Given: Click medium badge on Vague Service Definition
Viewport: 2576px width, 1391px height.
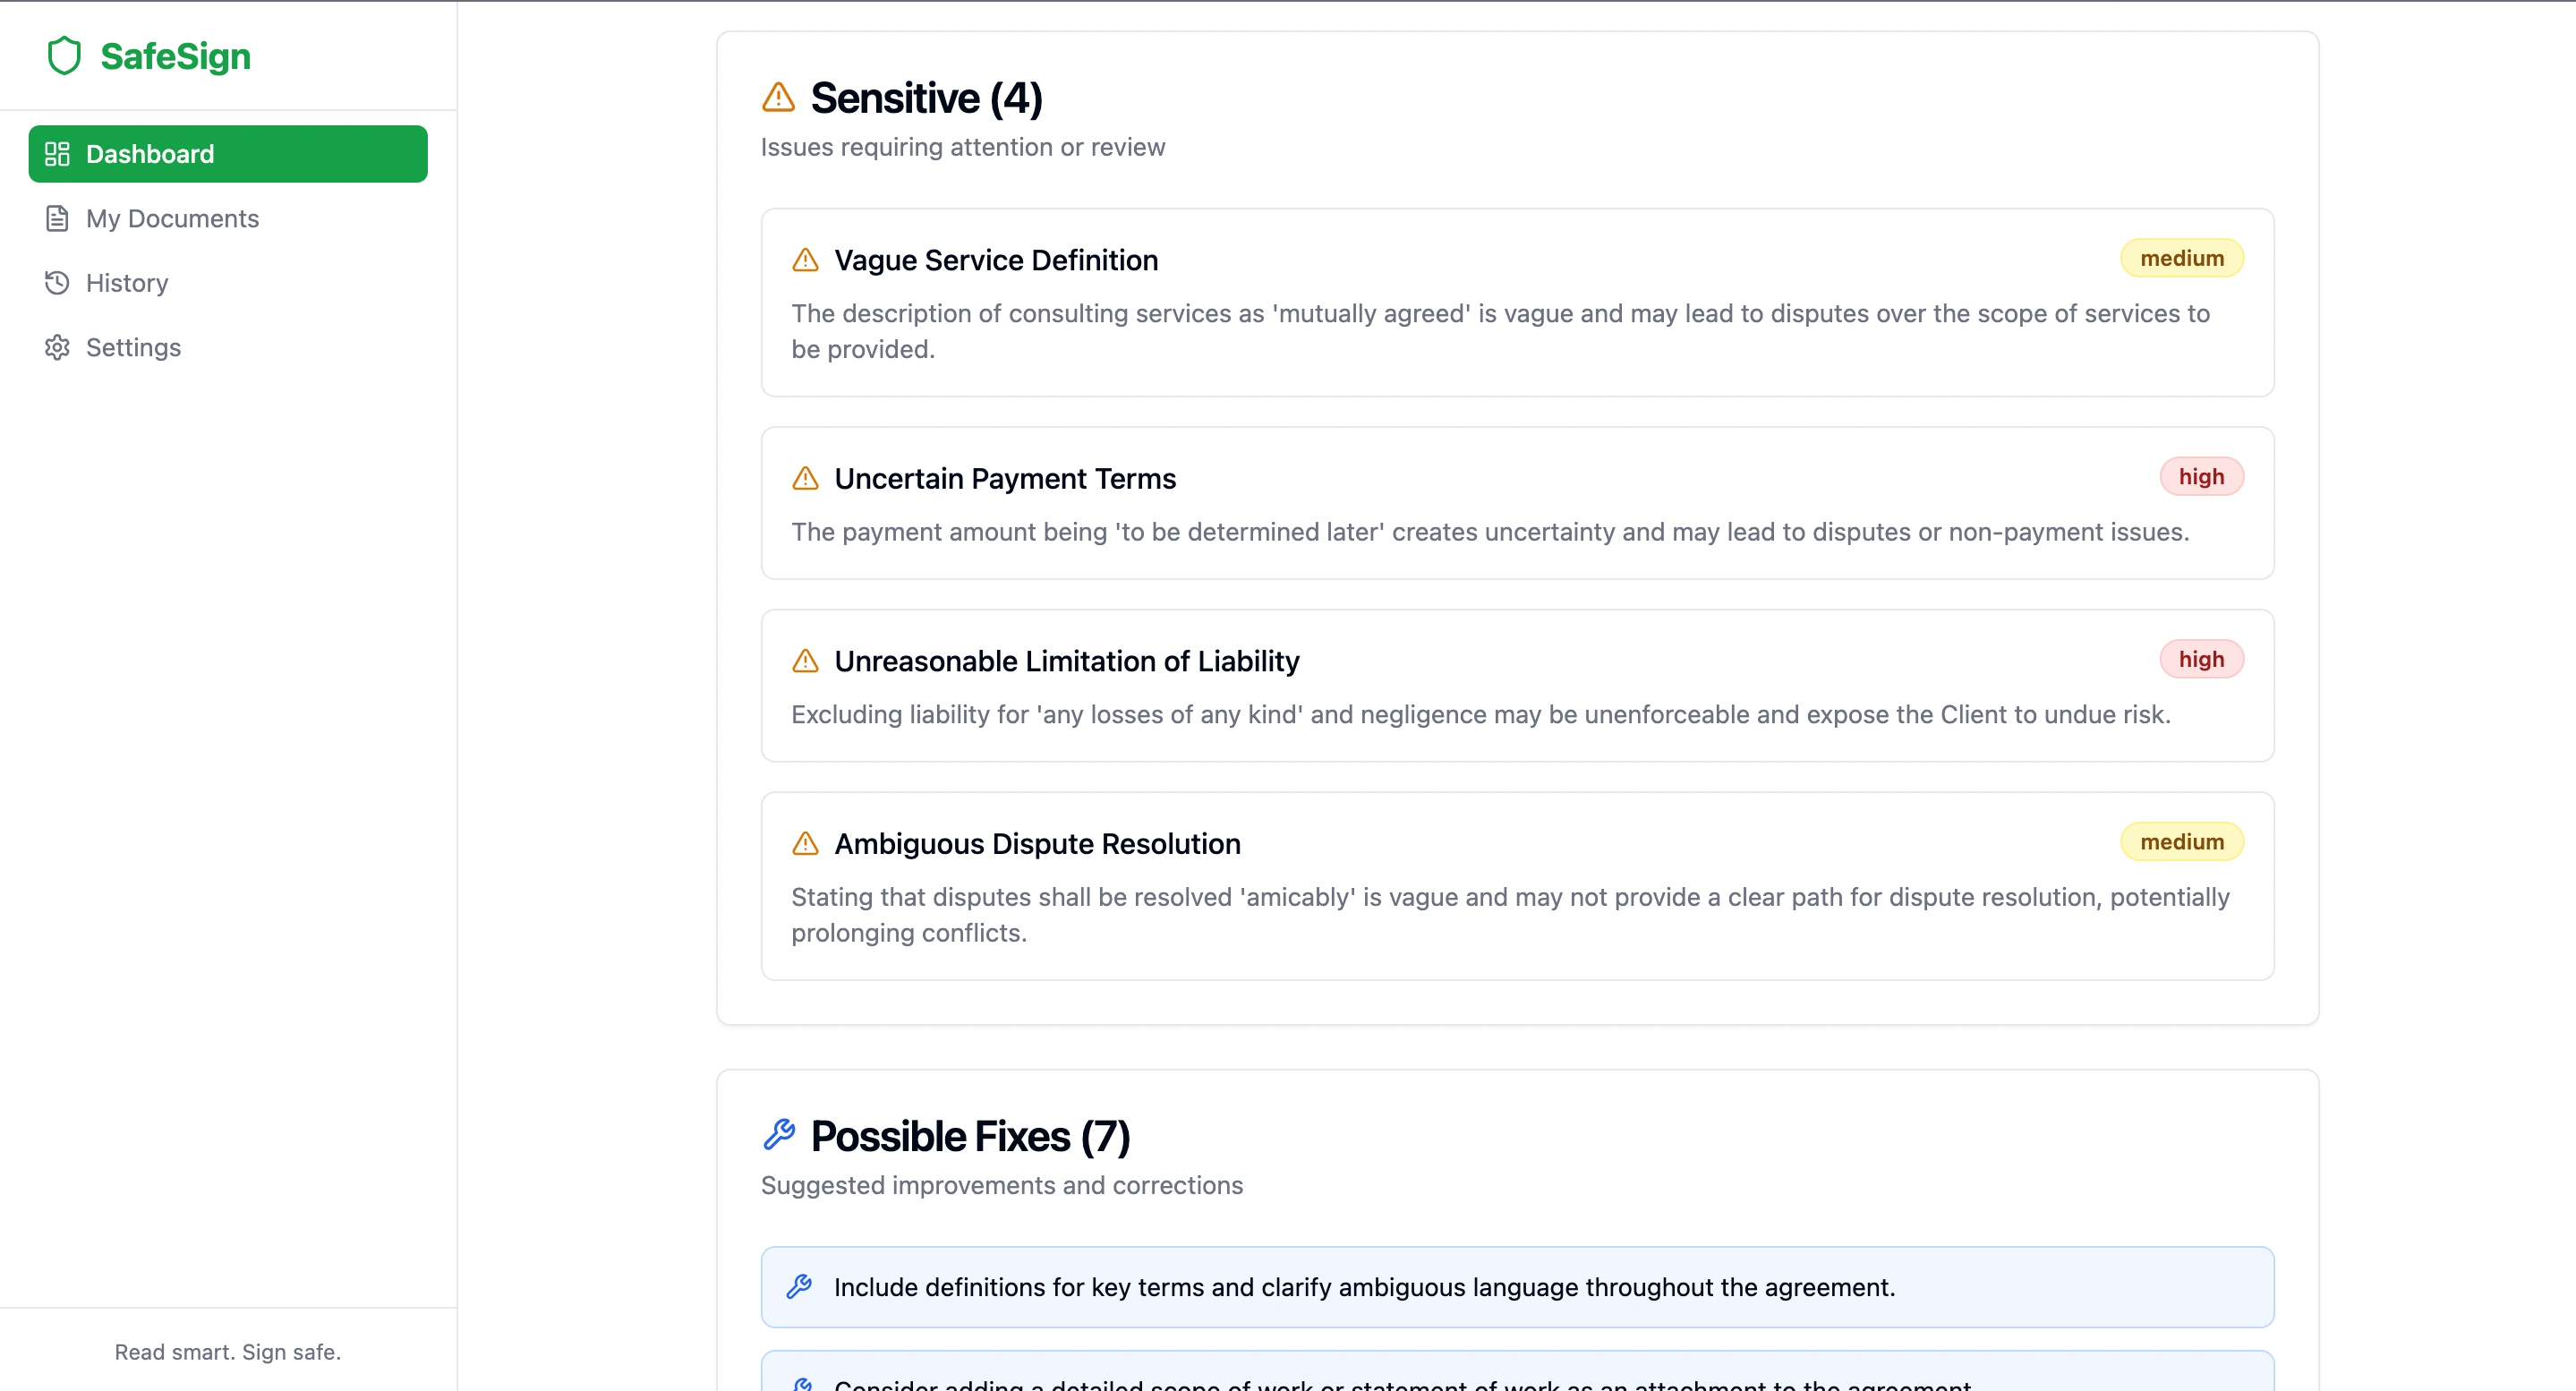Looking at the screenshot, I should pos(2181,259).
